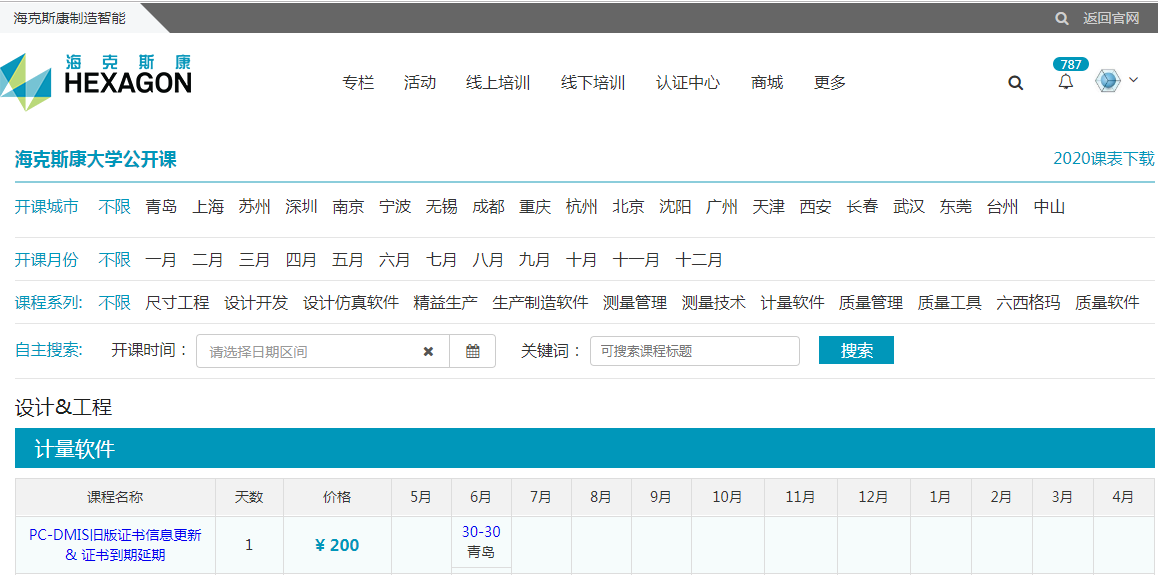Expand the user account dropdown arrow
The width and height of the screenshot is (1158, 575).
[x=1134, y=80]
